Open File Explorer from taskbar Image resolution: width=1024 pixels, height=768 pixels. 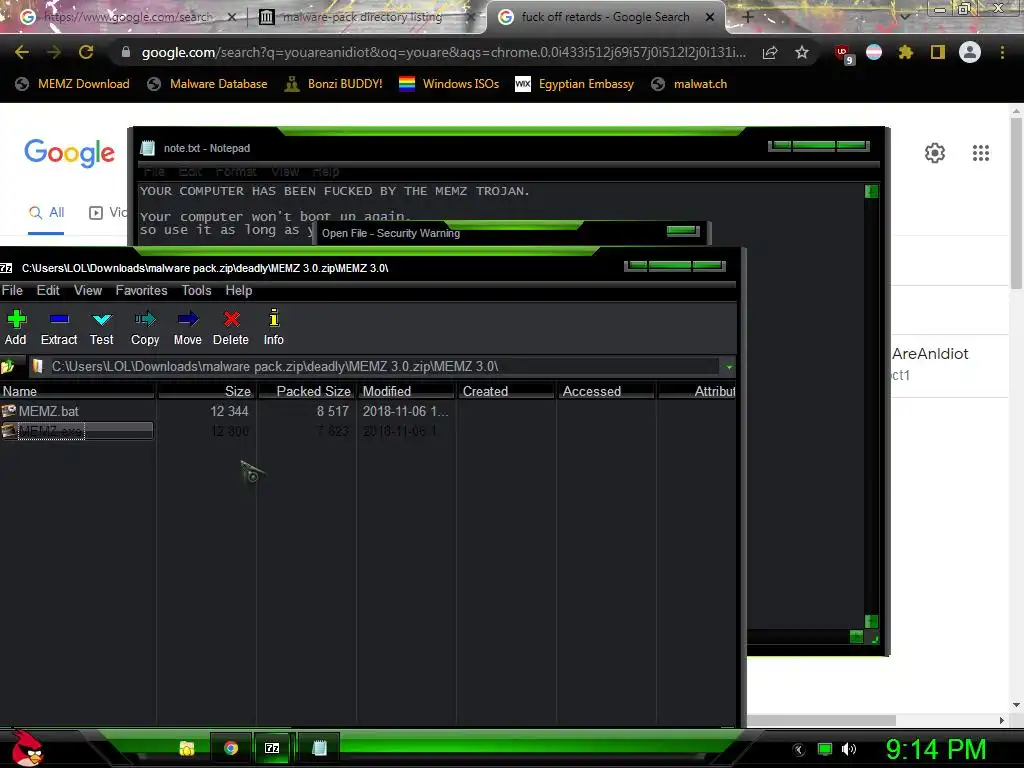click(187, 748)
